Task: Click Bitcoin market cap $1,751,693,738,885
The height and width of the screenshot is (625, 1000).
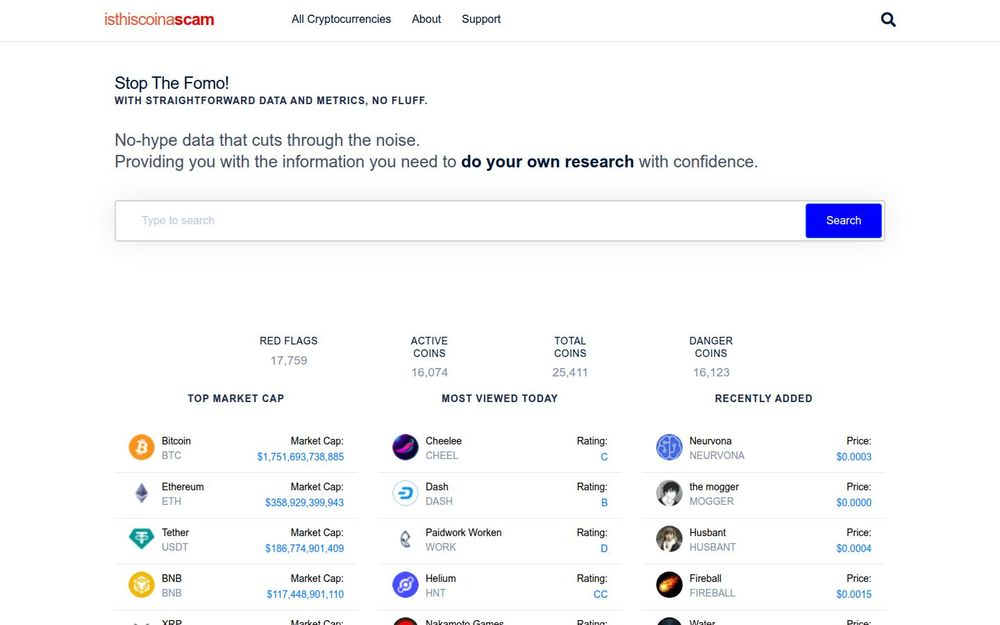Action: pos(300,457)
